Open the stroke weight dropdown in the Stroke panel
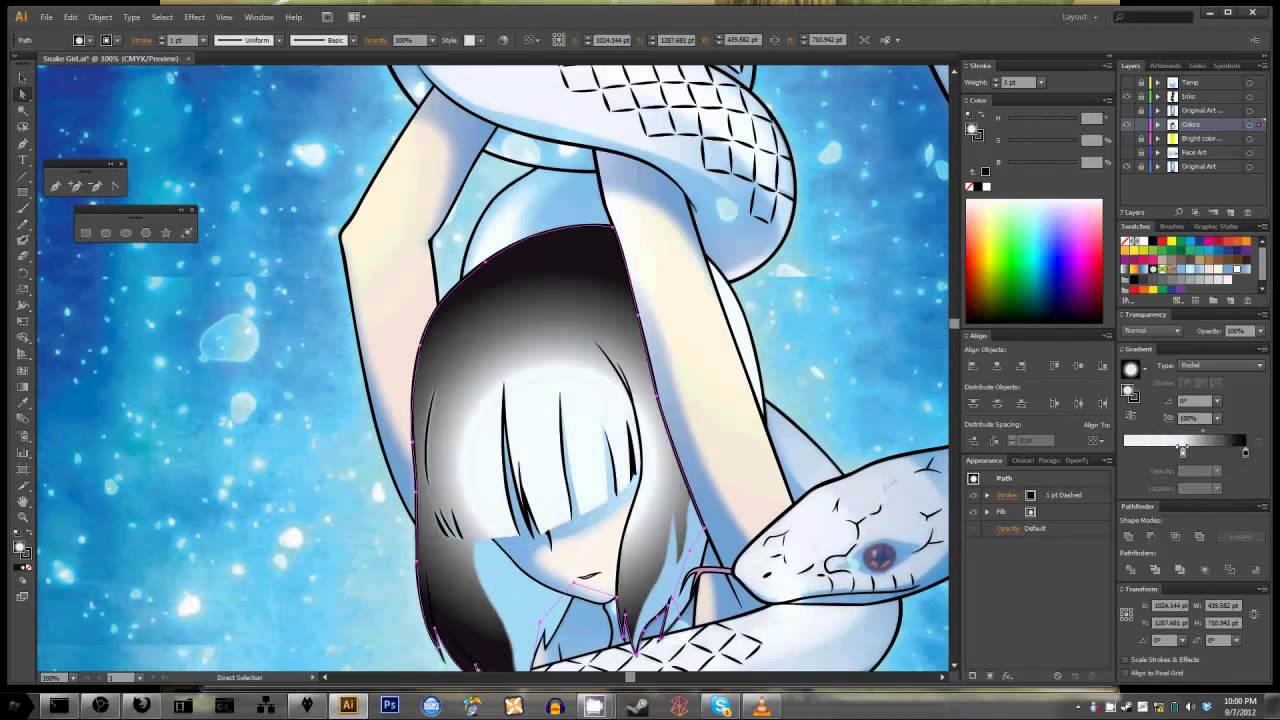The width and height of the screenshot is (1280, 720). [1041, 82]
